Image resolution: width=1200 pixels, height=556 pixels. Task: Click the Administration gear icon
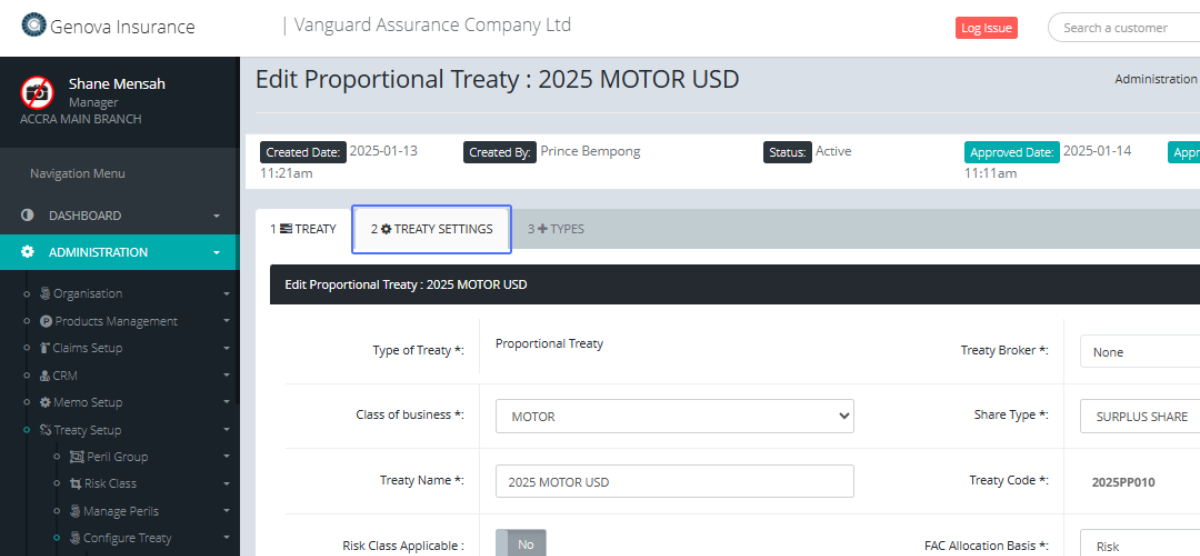[x=28, y=252]
